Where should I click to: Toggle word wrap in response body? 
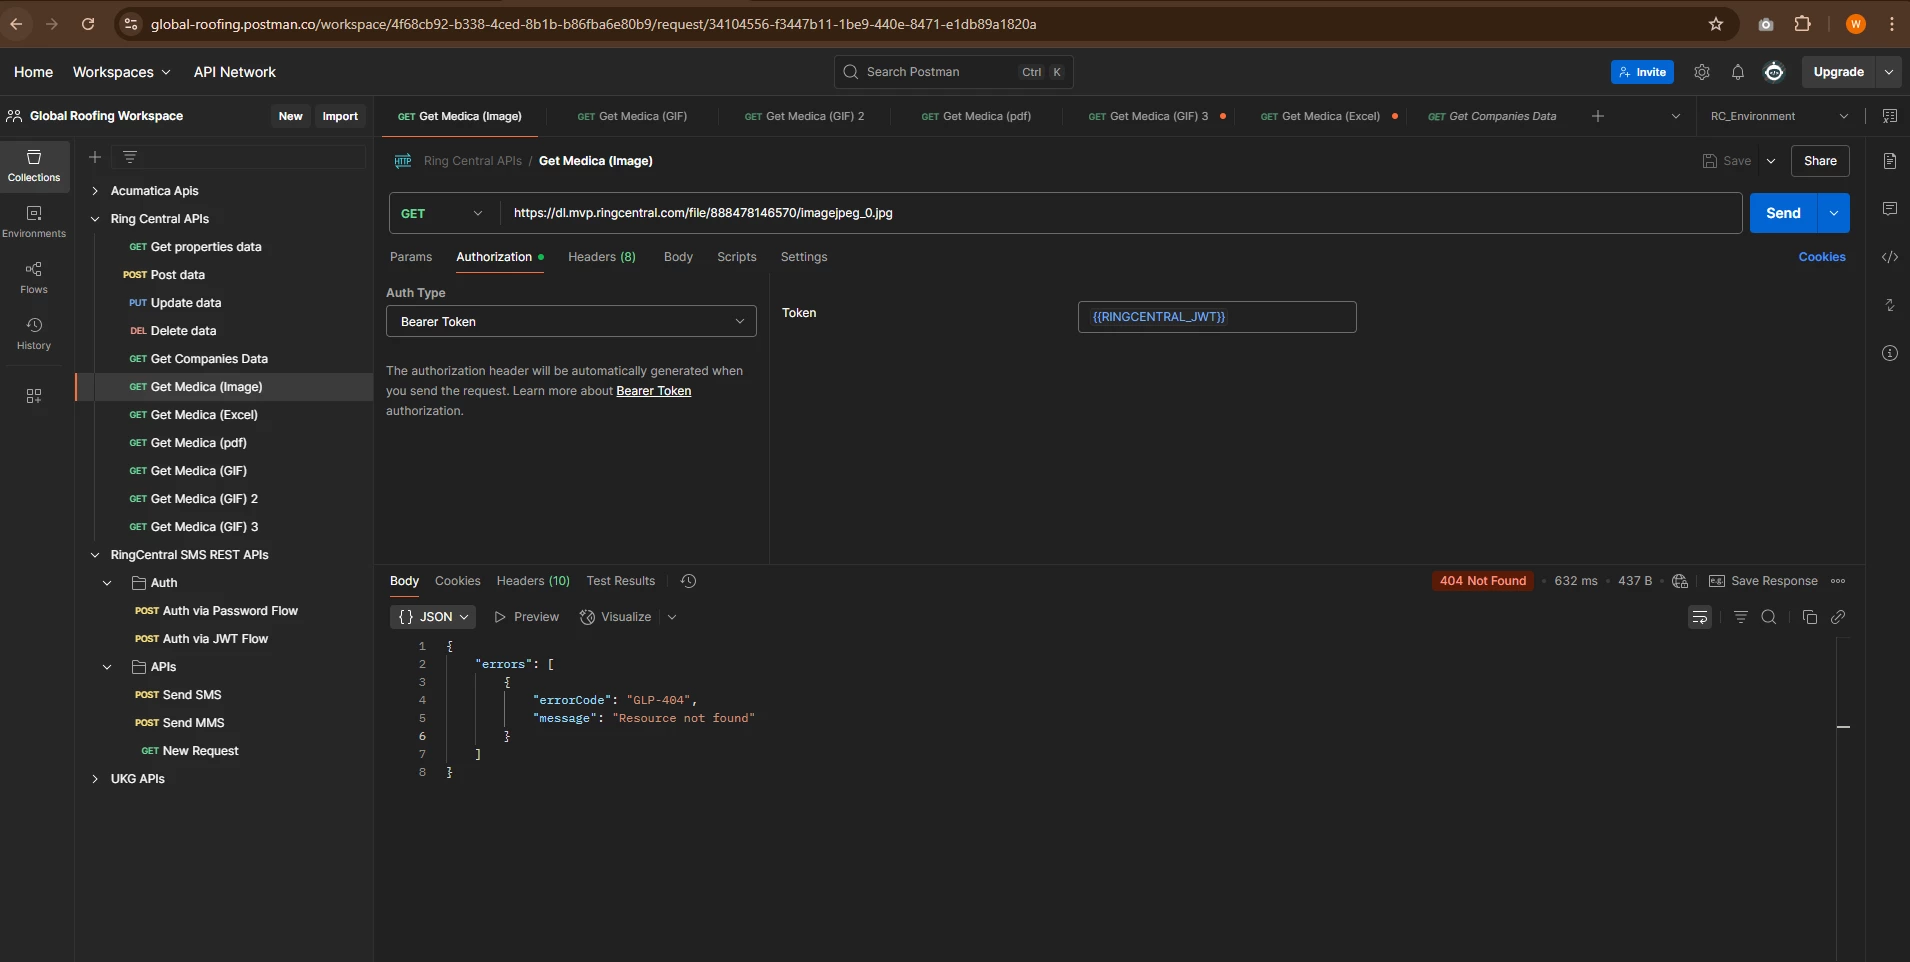(x=1700, y=617)
